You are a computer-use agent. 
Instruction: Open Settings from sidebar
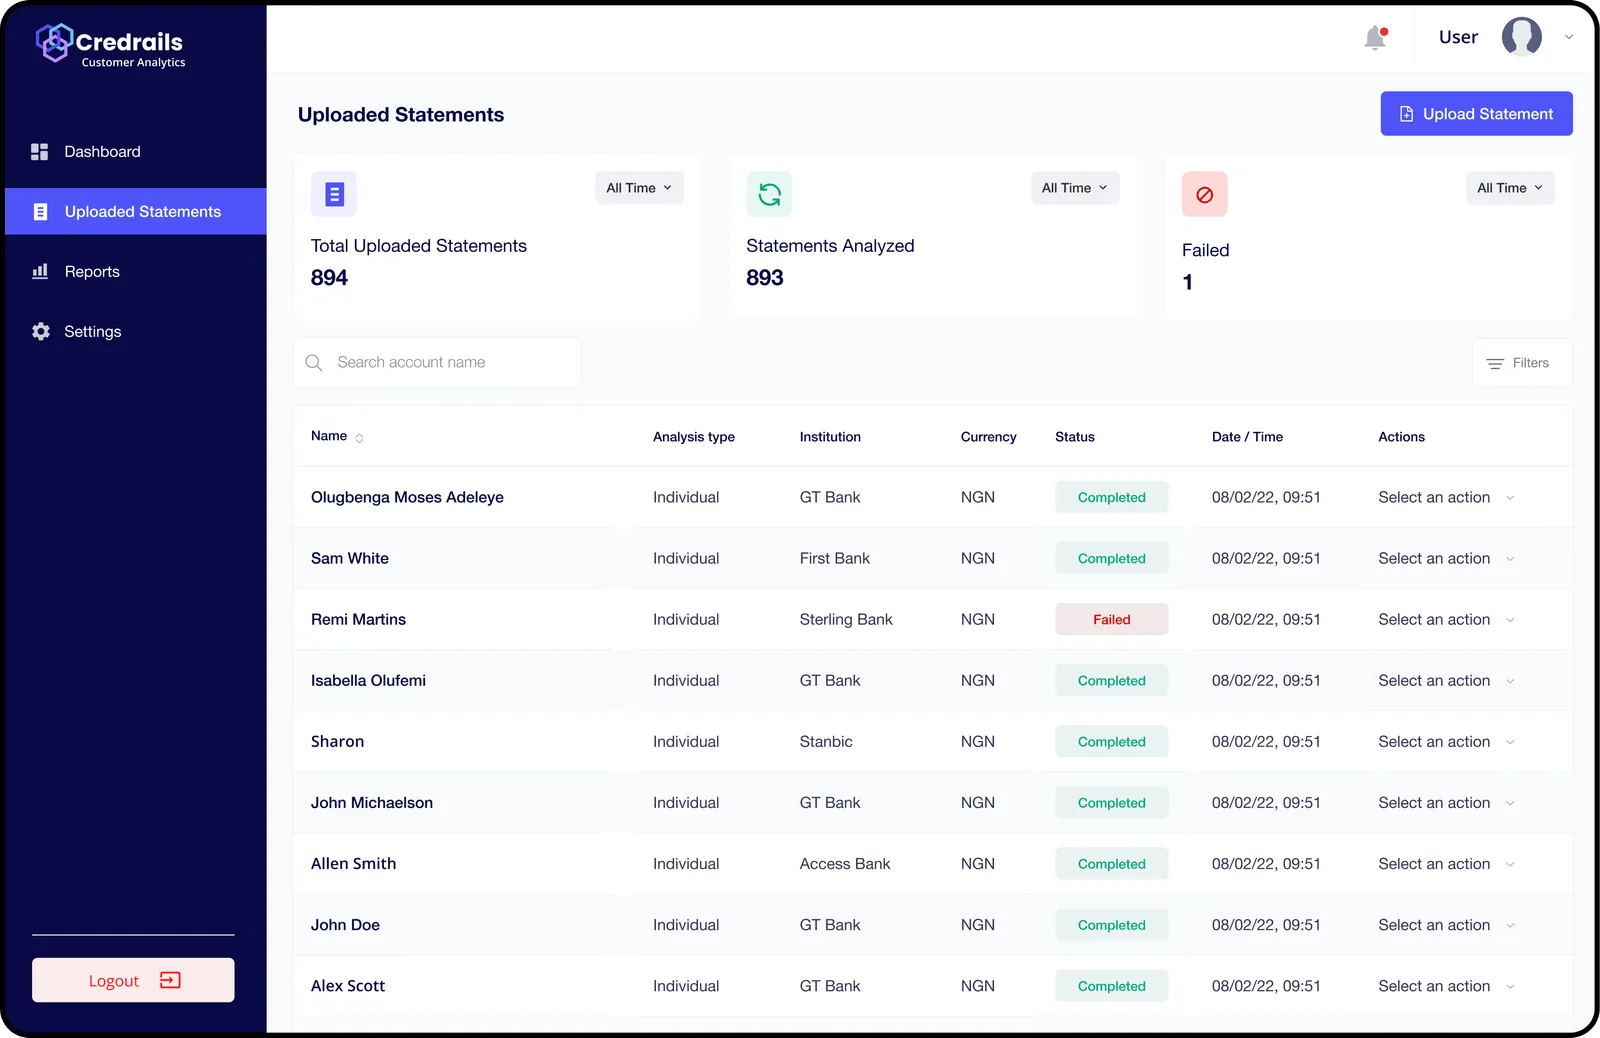tap(136, 331)
